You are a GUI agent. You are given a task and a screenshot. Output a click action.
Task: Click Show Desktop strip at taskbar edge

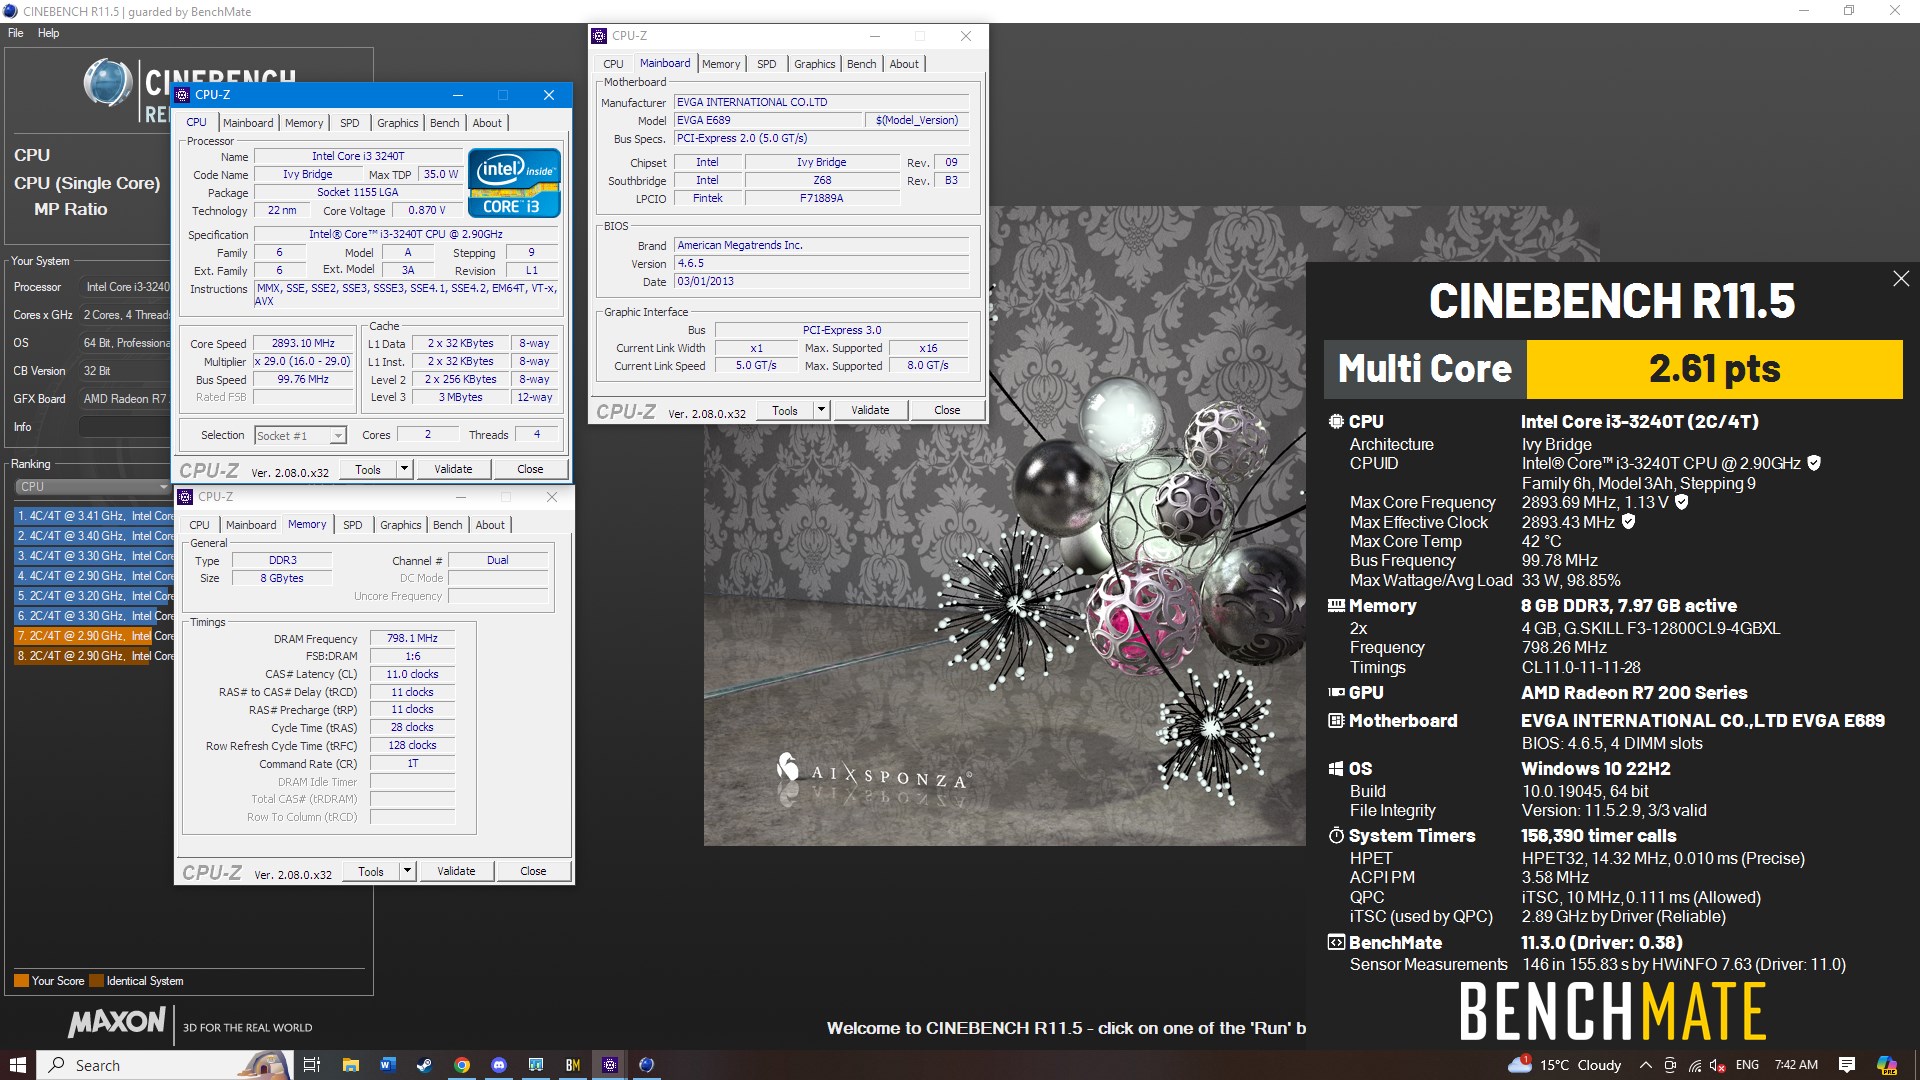click(x=1916, y=1065)
